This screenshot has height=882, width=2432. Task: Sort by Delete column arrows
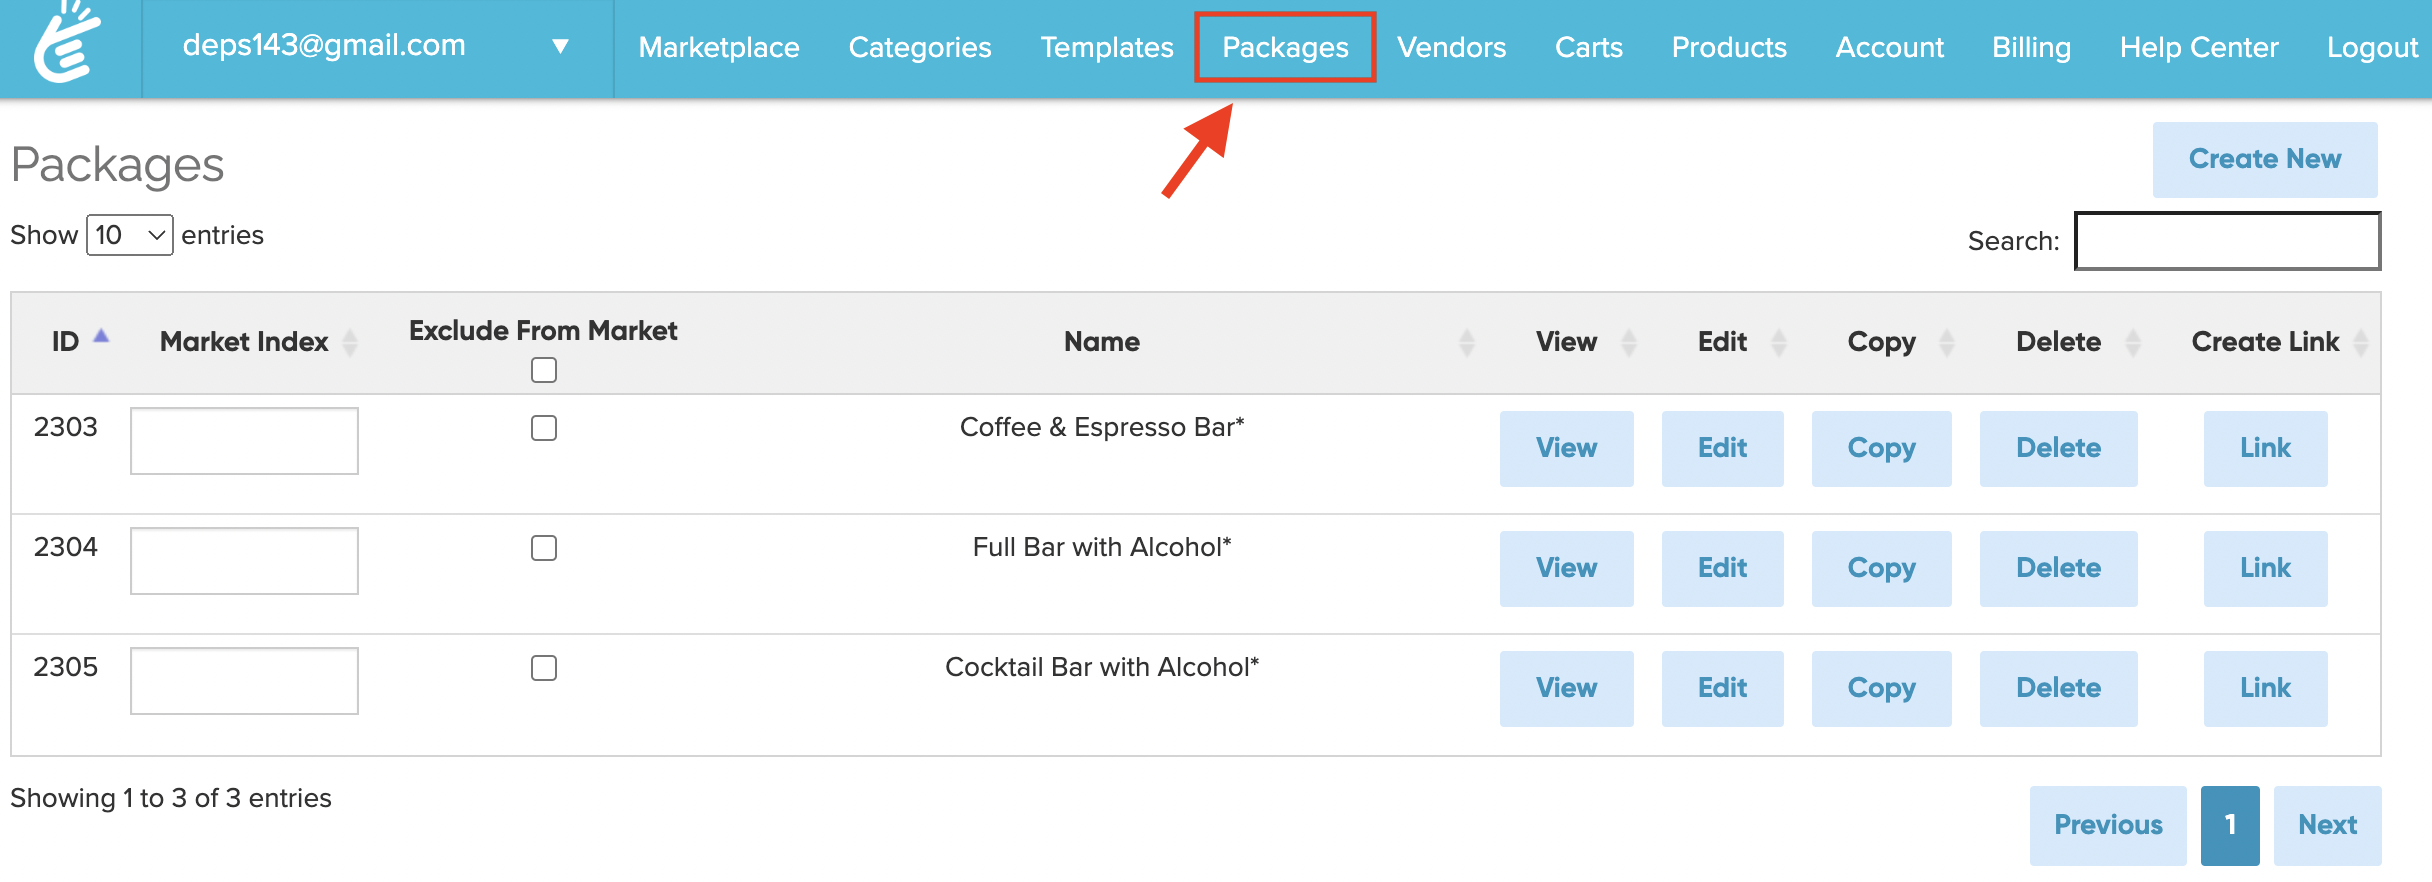2133,343
